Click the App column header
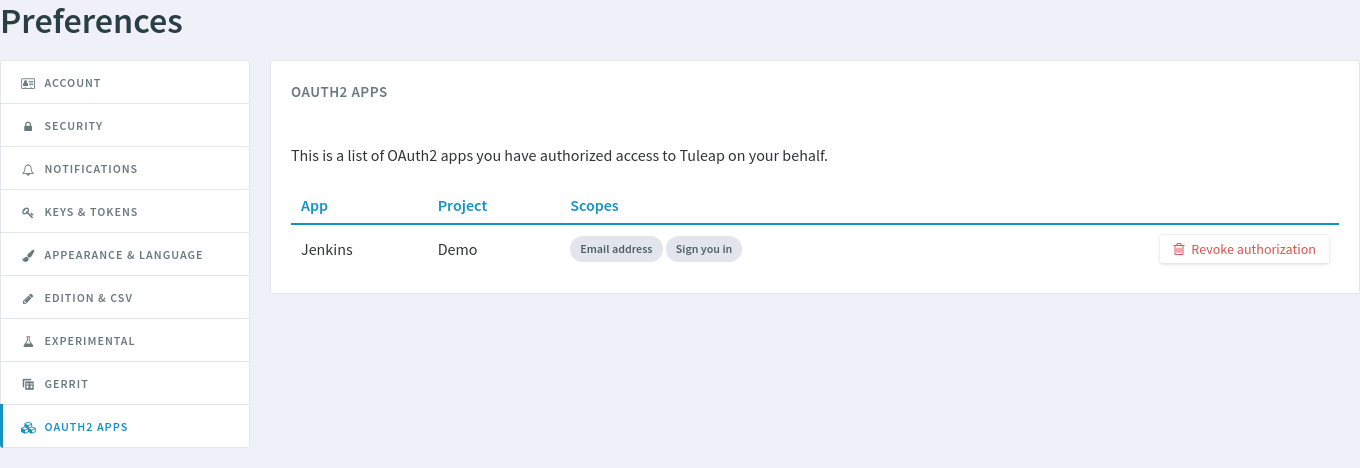Image resolution: width=1360 pixels, height=468 pixels. 314,206
